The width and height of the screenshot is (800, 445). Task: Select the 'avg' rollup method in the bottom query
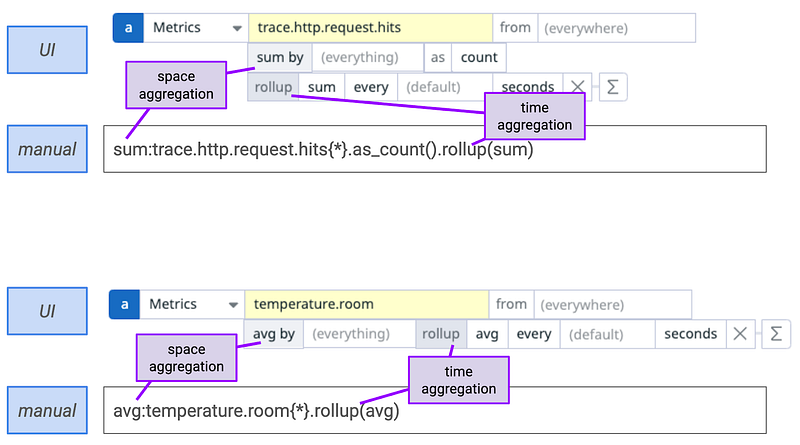click(x=487, y=334)
